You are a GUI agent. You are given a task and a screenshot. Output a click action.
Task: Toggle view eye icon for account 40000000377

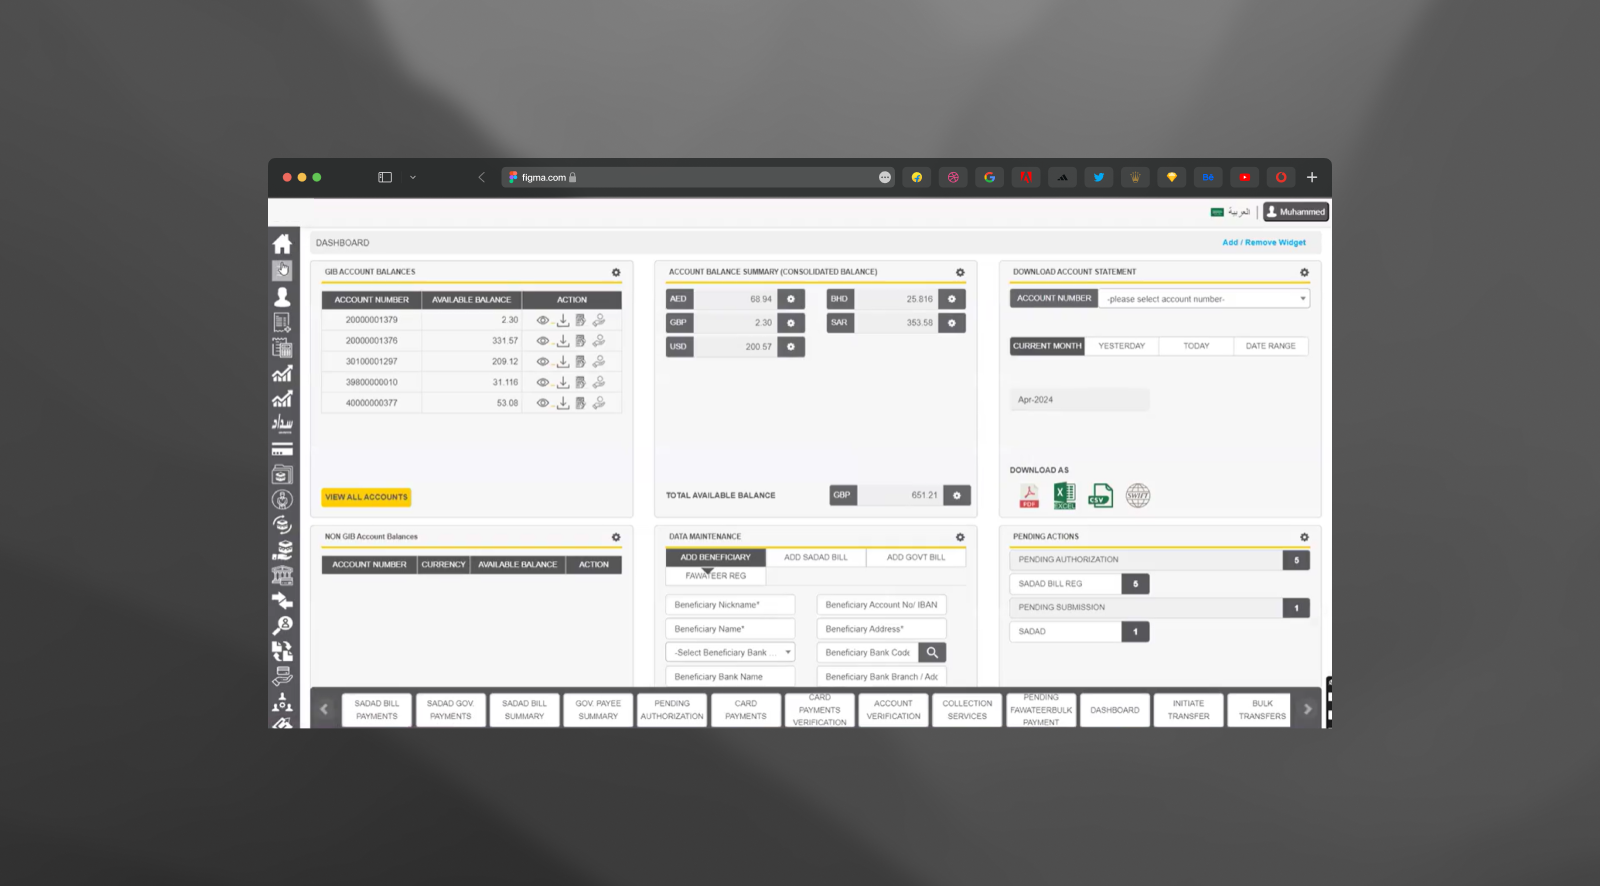543,403
